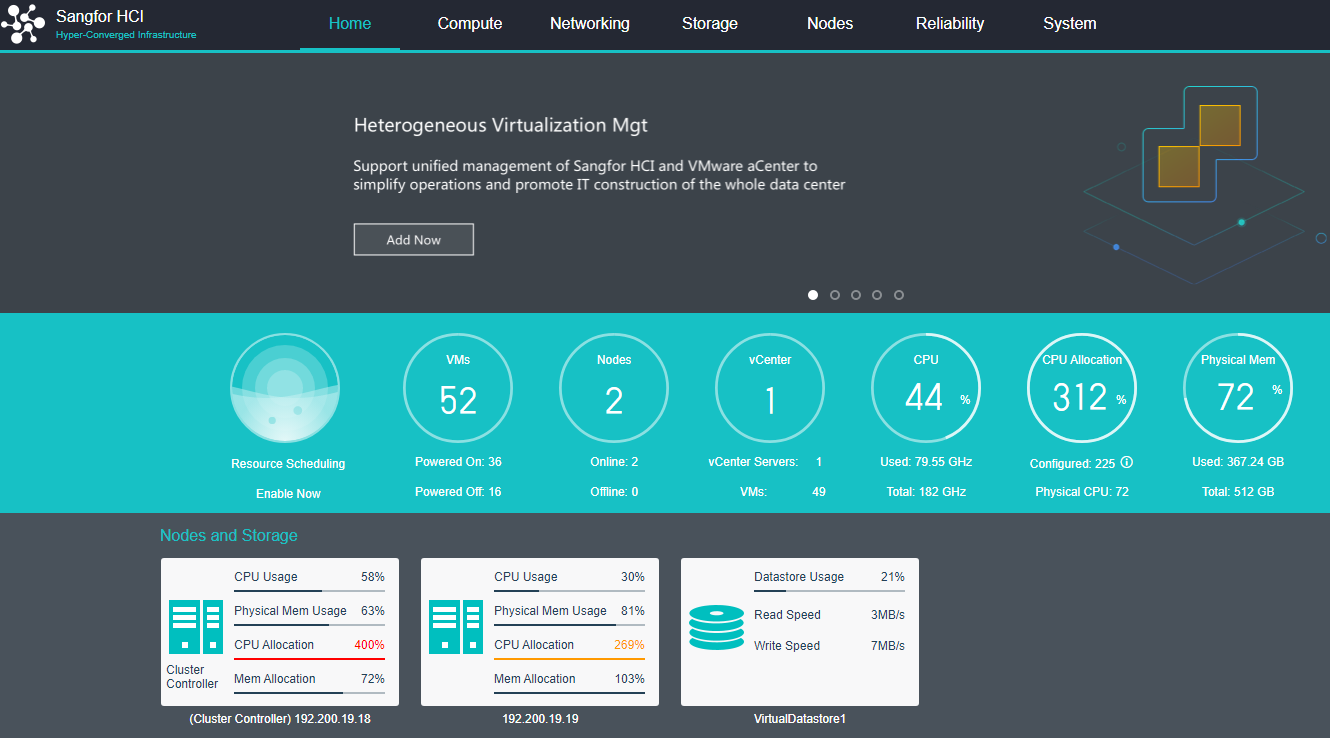Viewport: 1330px width, 738px height.
Task: Select the first banner carousel dot
Action: click(x=813, y=295)
